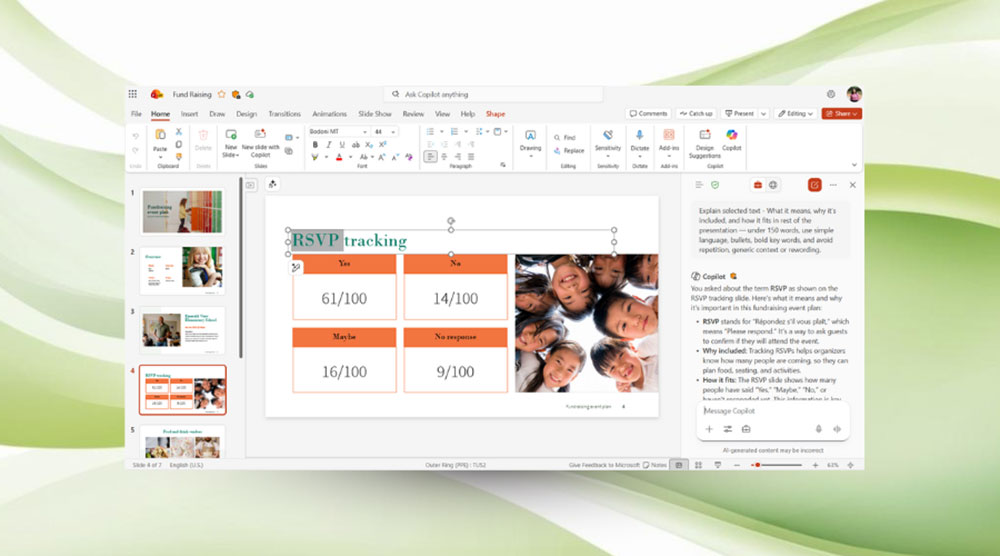Click the Comments button
Screen dimensions: 1000x556
click(x=649, y=113)
